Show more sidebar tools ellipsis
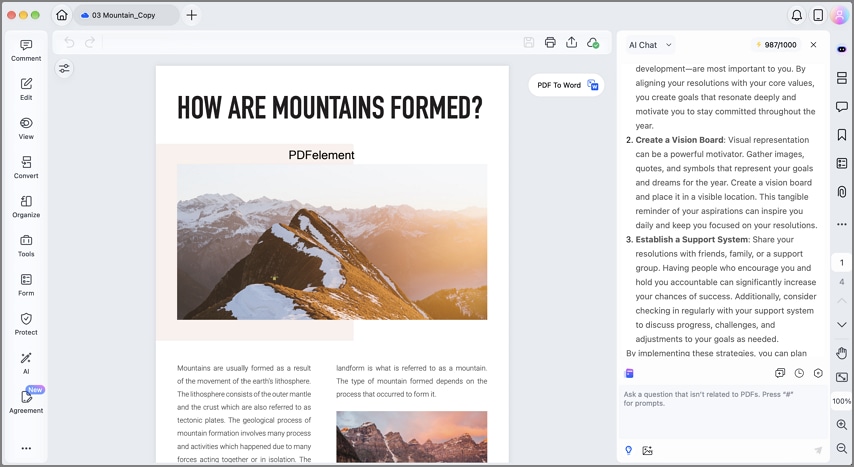The image size is (854, 467). click(26, 448)
